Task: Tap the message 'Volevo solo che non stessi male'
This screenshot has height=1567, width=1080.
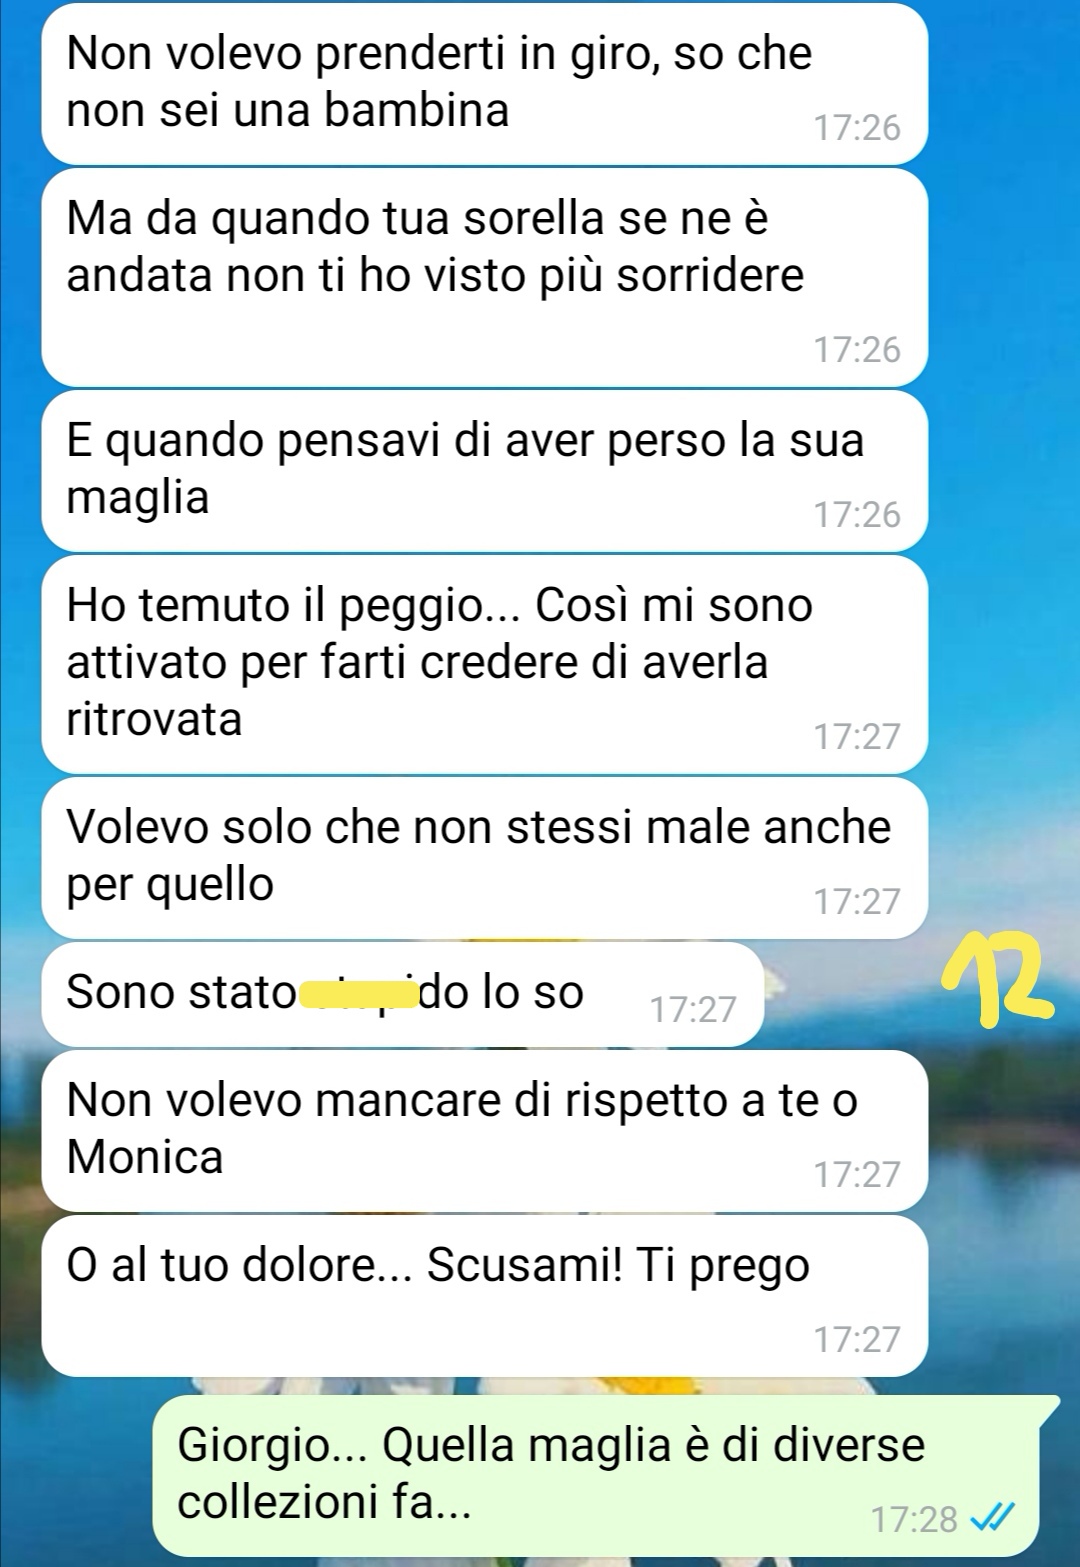Action: coord(484,858)
